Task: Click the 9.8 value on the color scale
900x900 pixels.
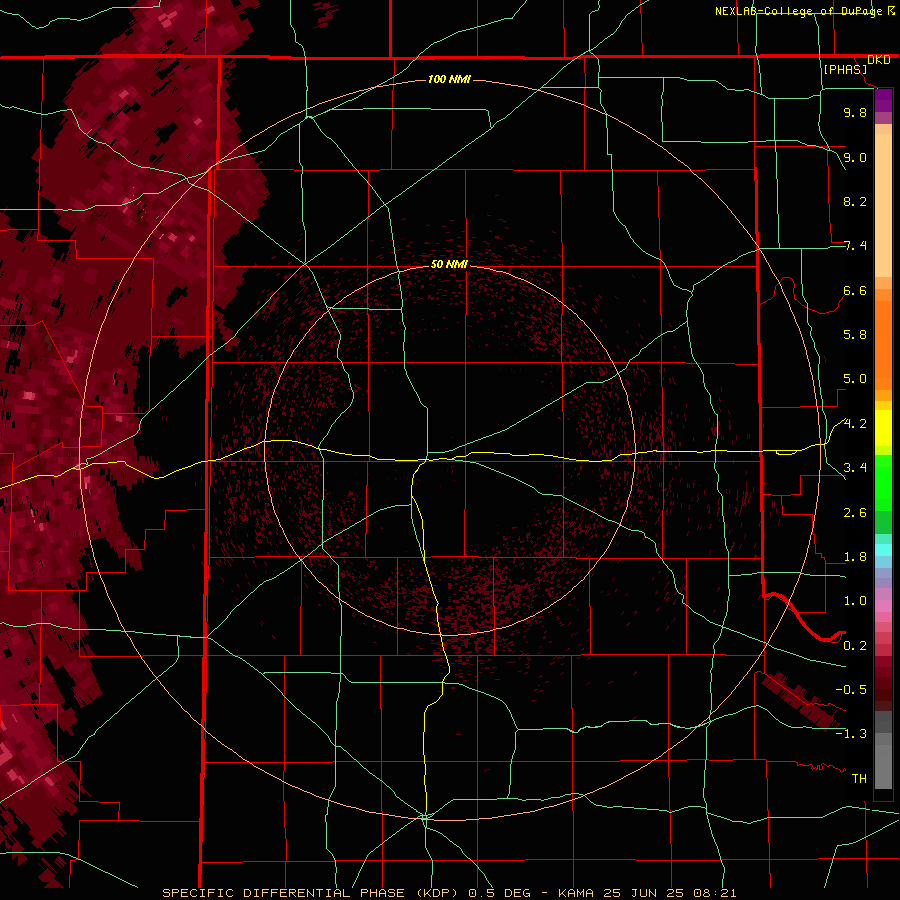Action: click(855, 112)
